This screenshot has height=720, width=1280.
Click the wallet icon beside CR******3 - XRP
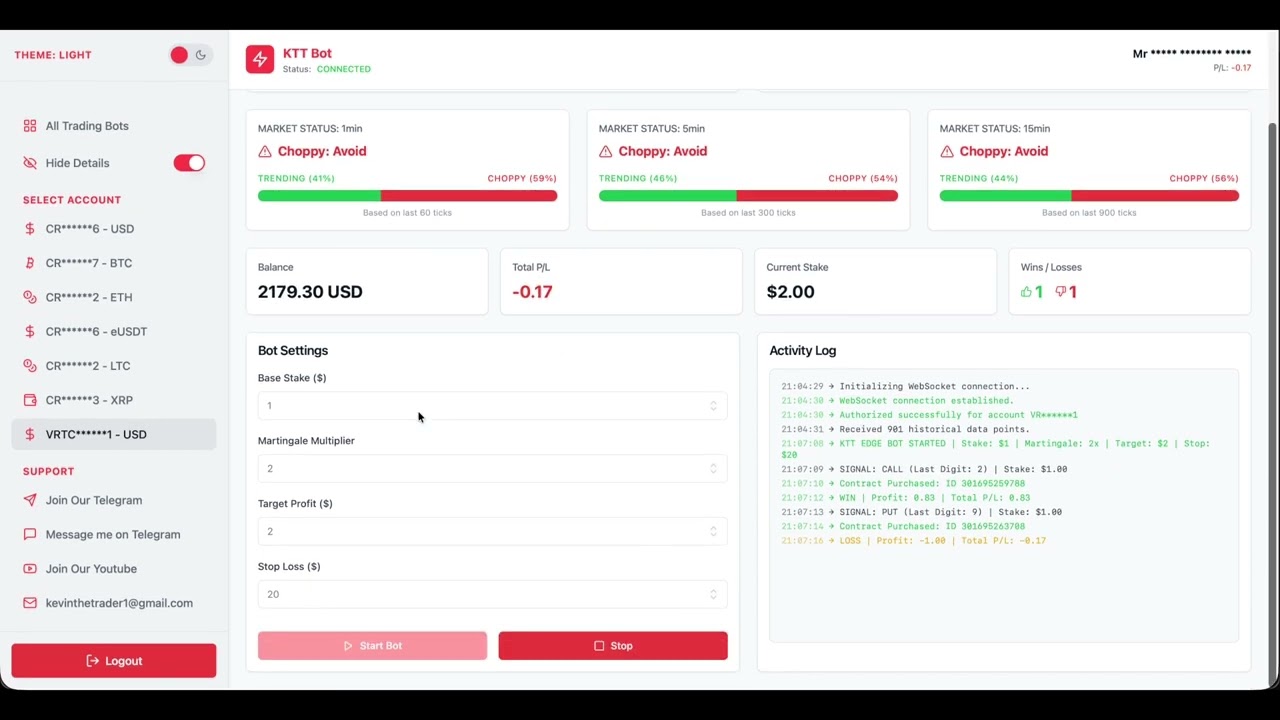coord(30,400)
